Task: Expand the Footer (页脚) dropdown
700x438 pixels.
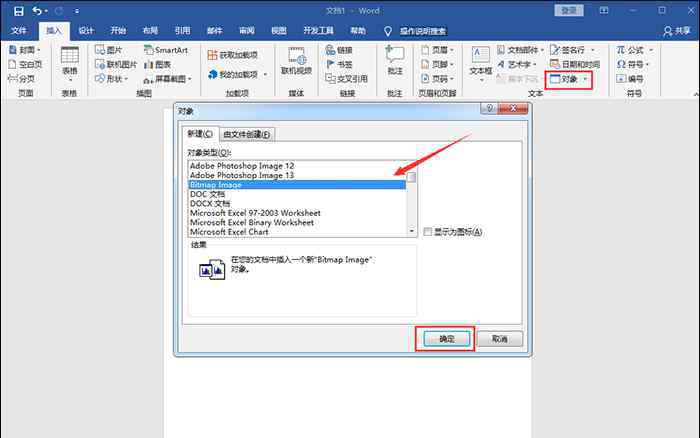Action: (x=452, y=65)
